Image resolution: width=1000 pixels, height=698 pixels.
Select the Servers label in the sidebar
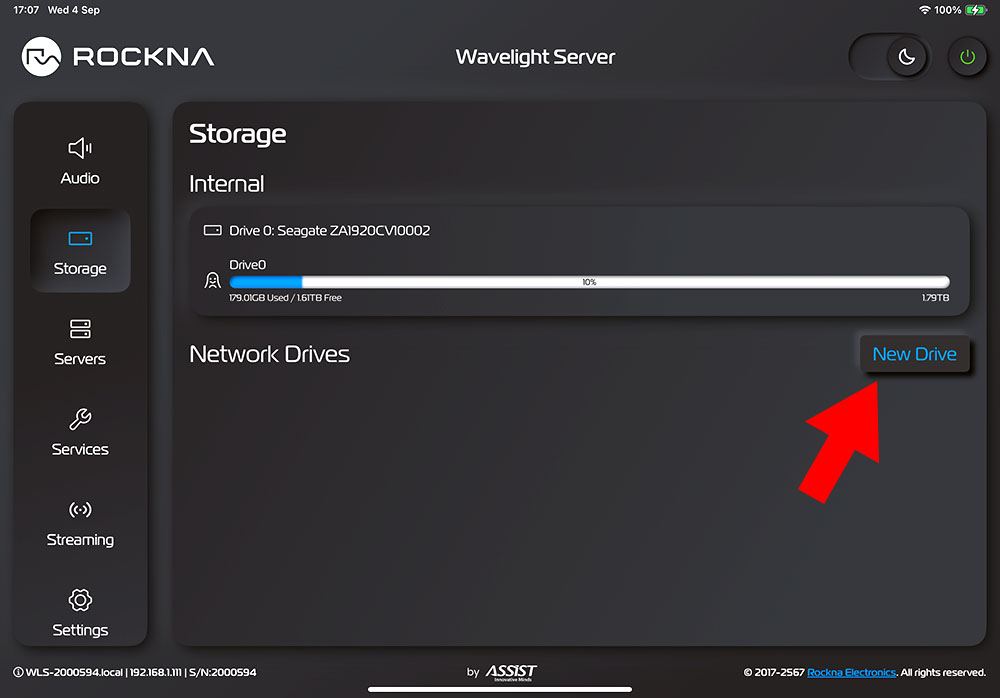tap(80, 359)
